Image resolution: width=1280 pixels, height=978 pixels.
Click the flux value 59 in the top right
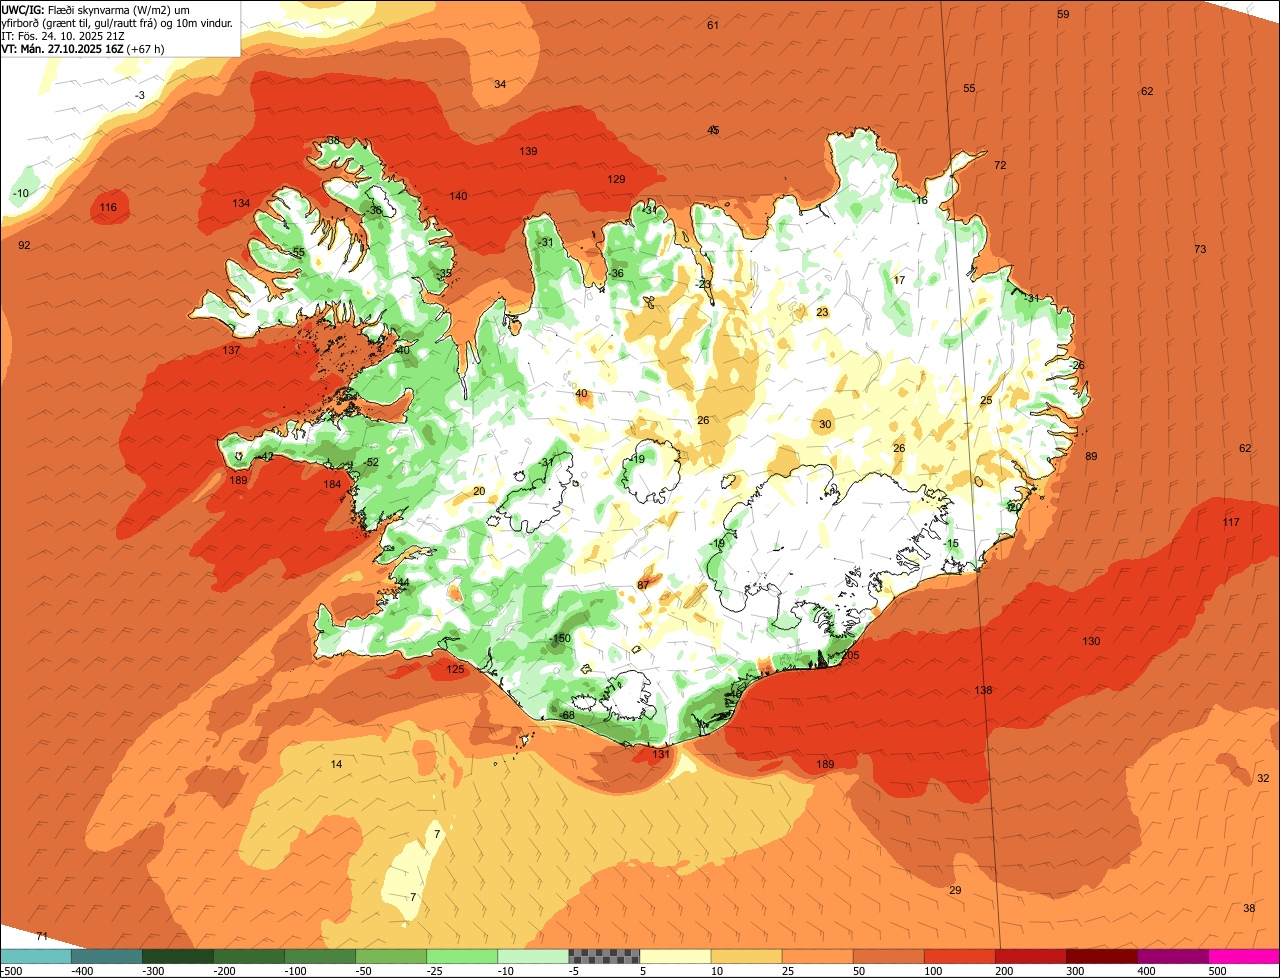point(1063,14)
